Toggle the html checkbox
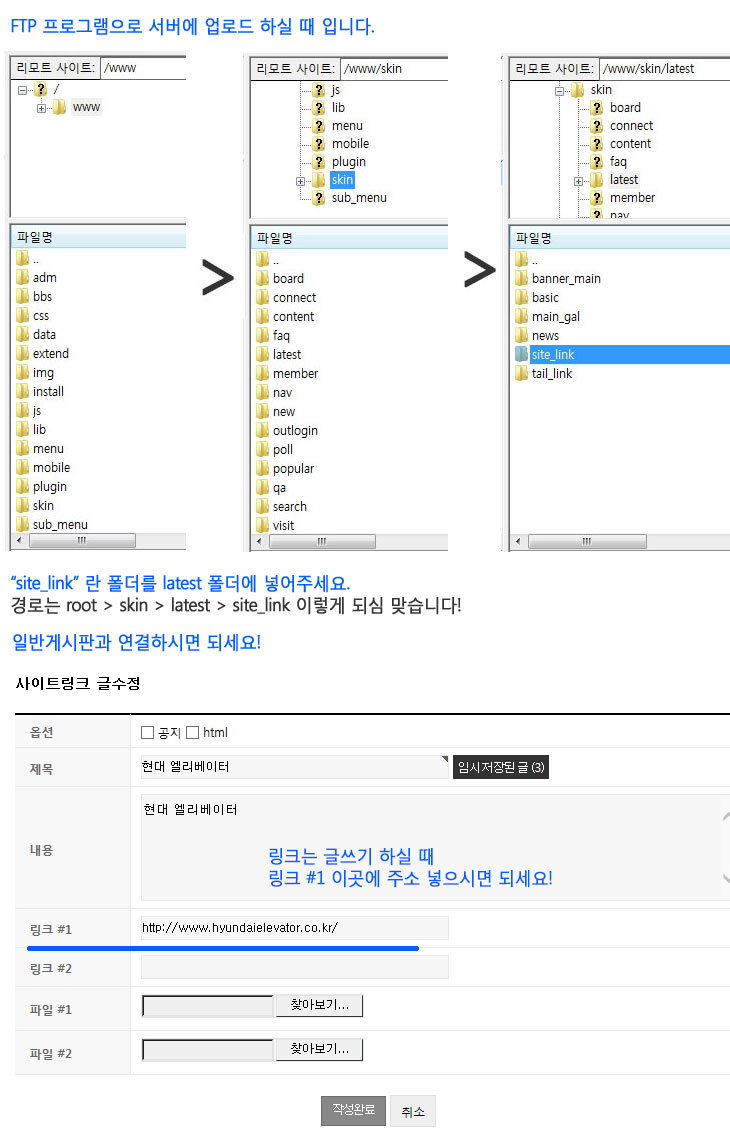The height and width of the screenshot is (1144, 730). coord(193,733)
